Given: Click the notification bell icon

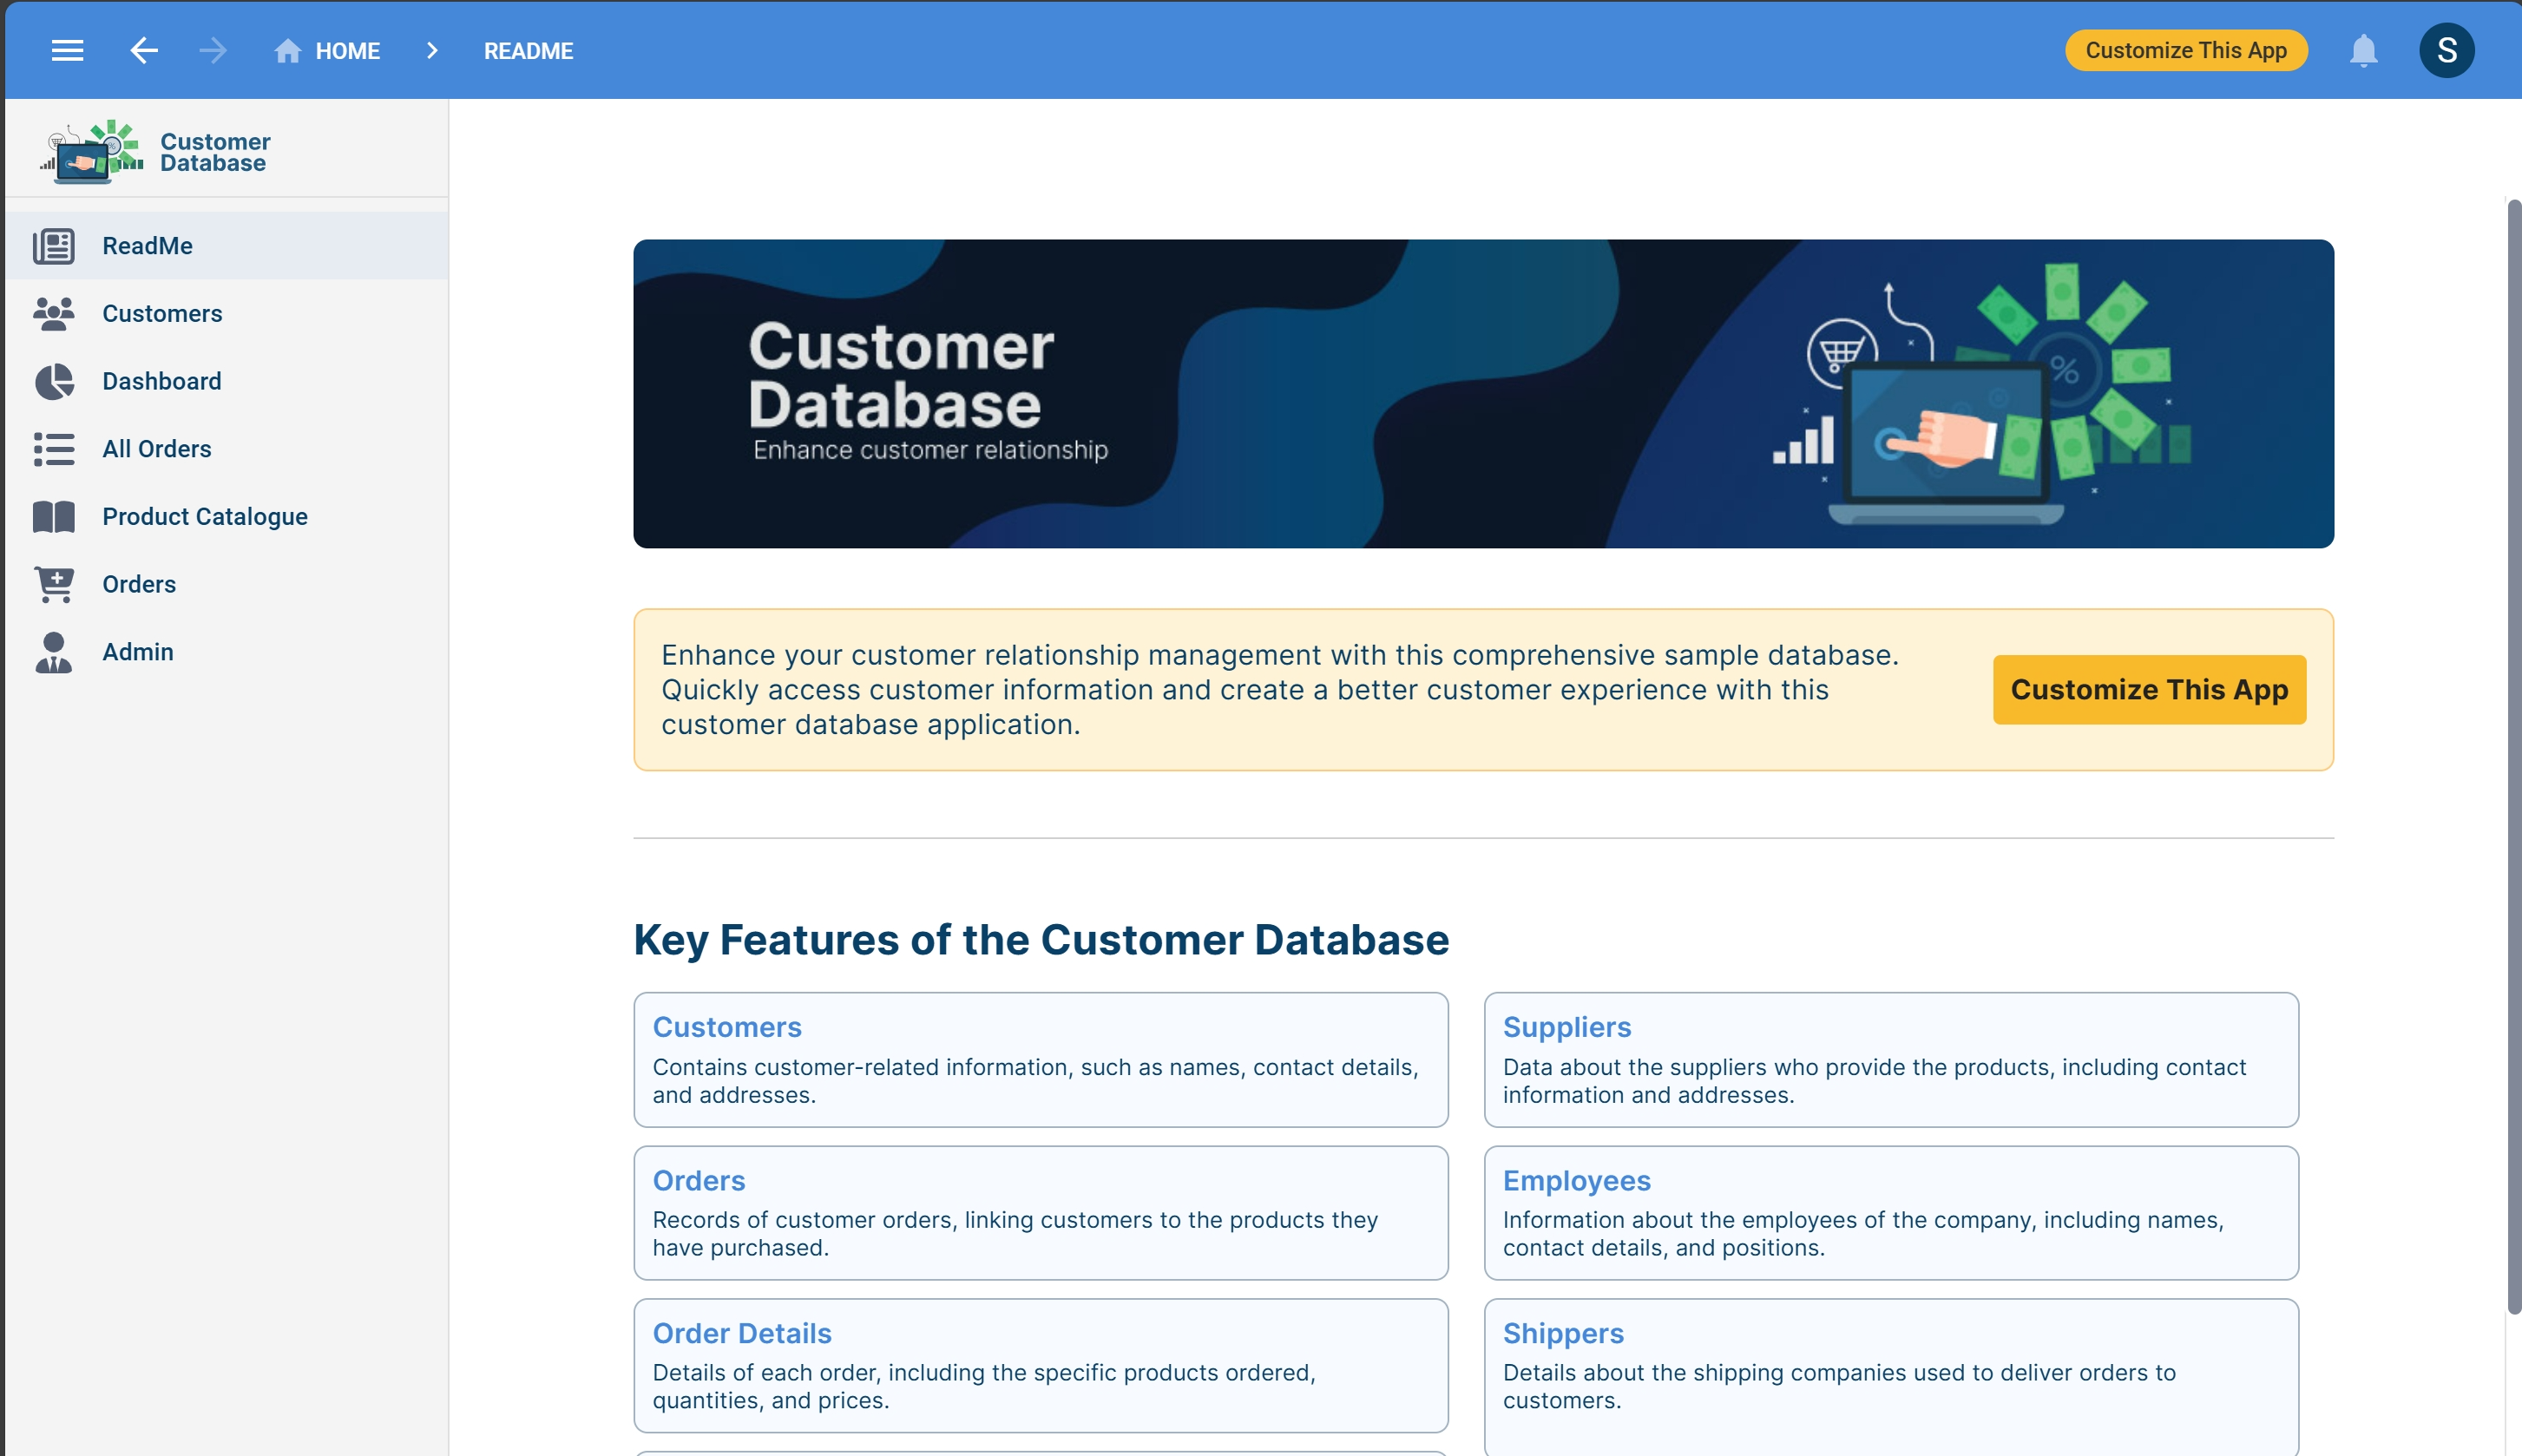Looking at the screenshot, I should click(x=2364, y=50).
